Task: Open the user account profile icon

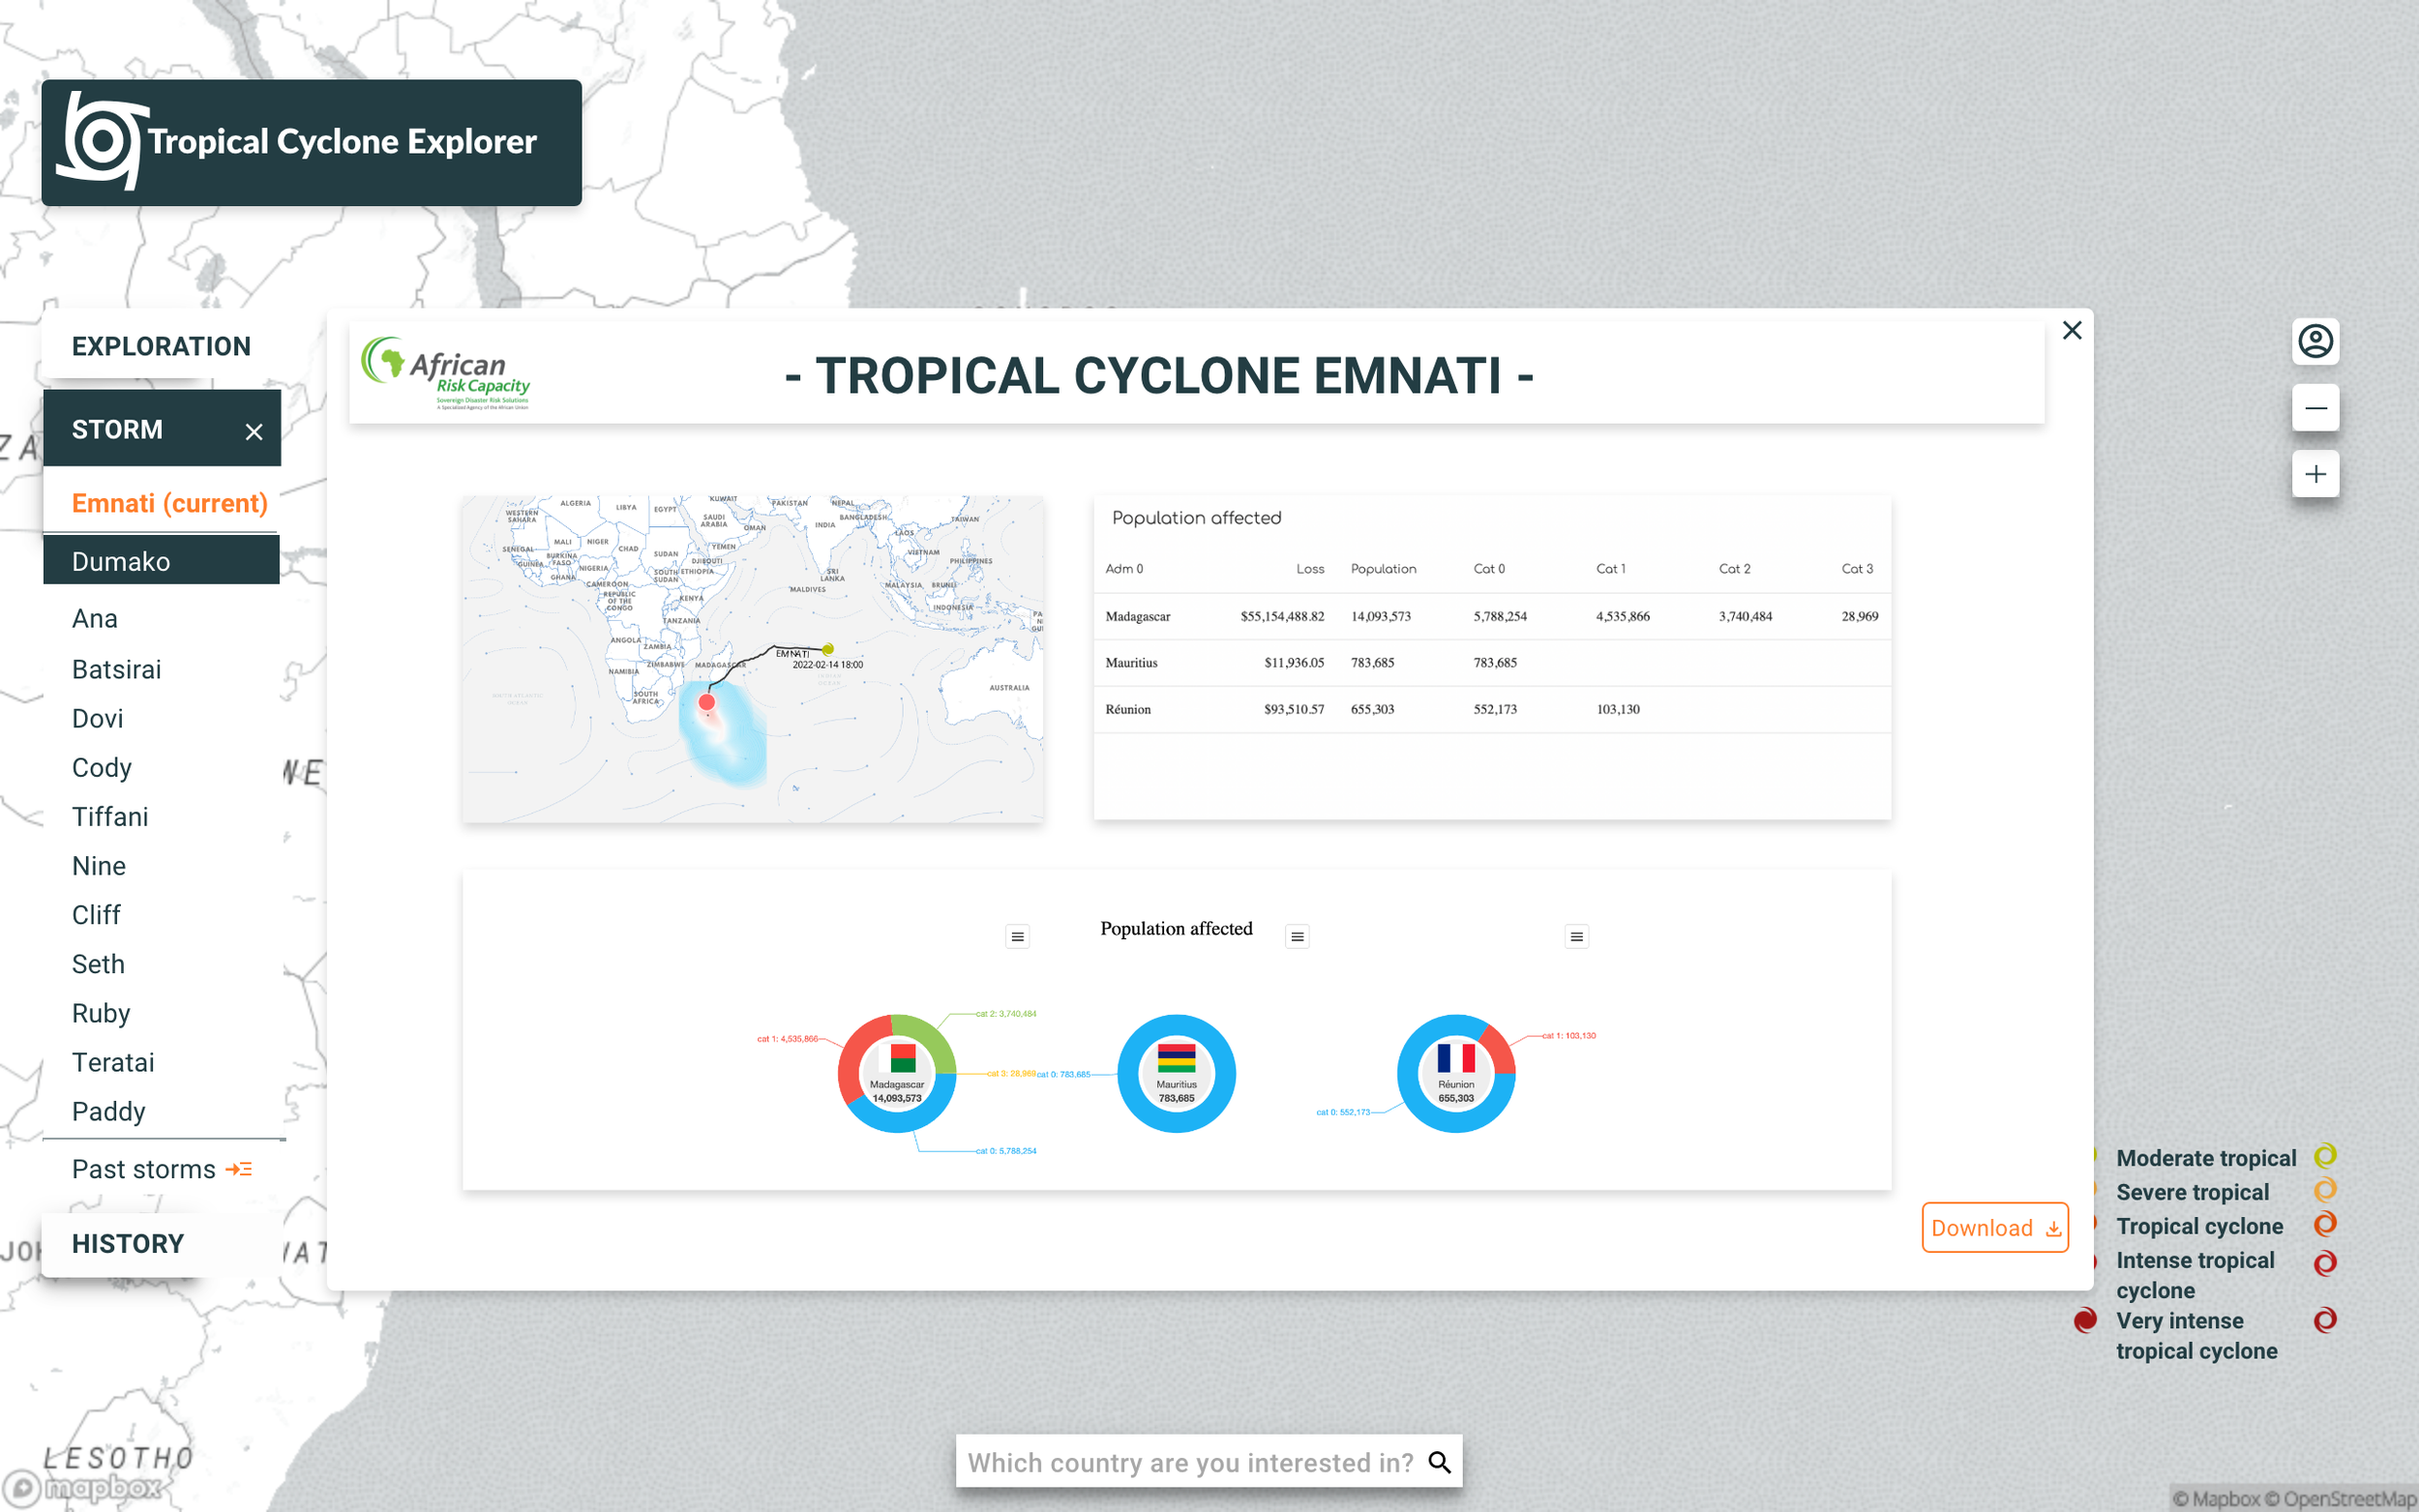Action: [x=2315, y=341]
